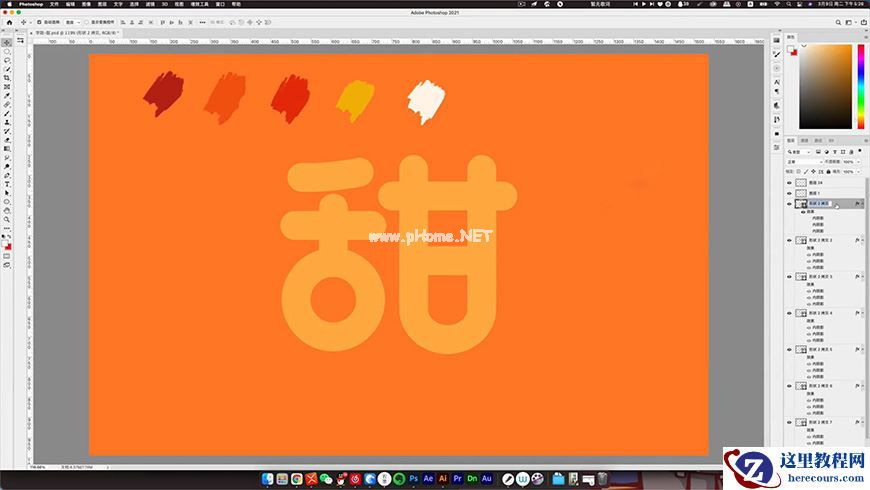
Task: Switch to the 通道 Channels tab
Action: [x=804, y=140]
